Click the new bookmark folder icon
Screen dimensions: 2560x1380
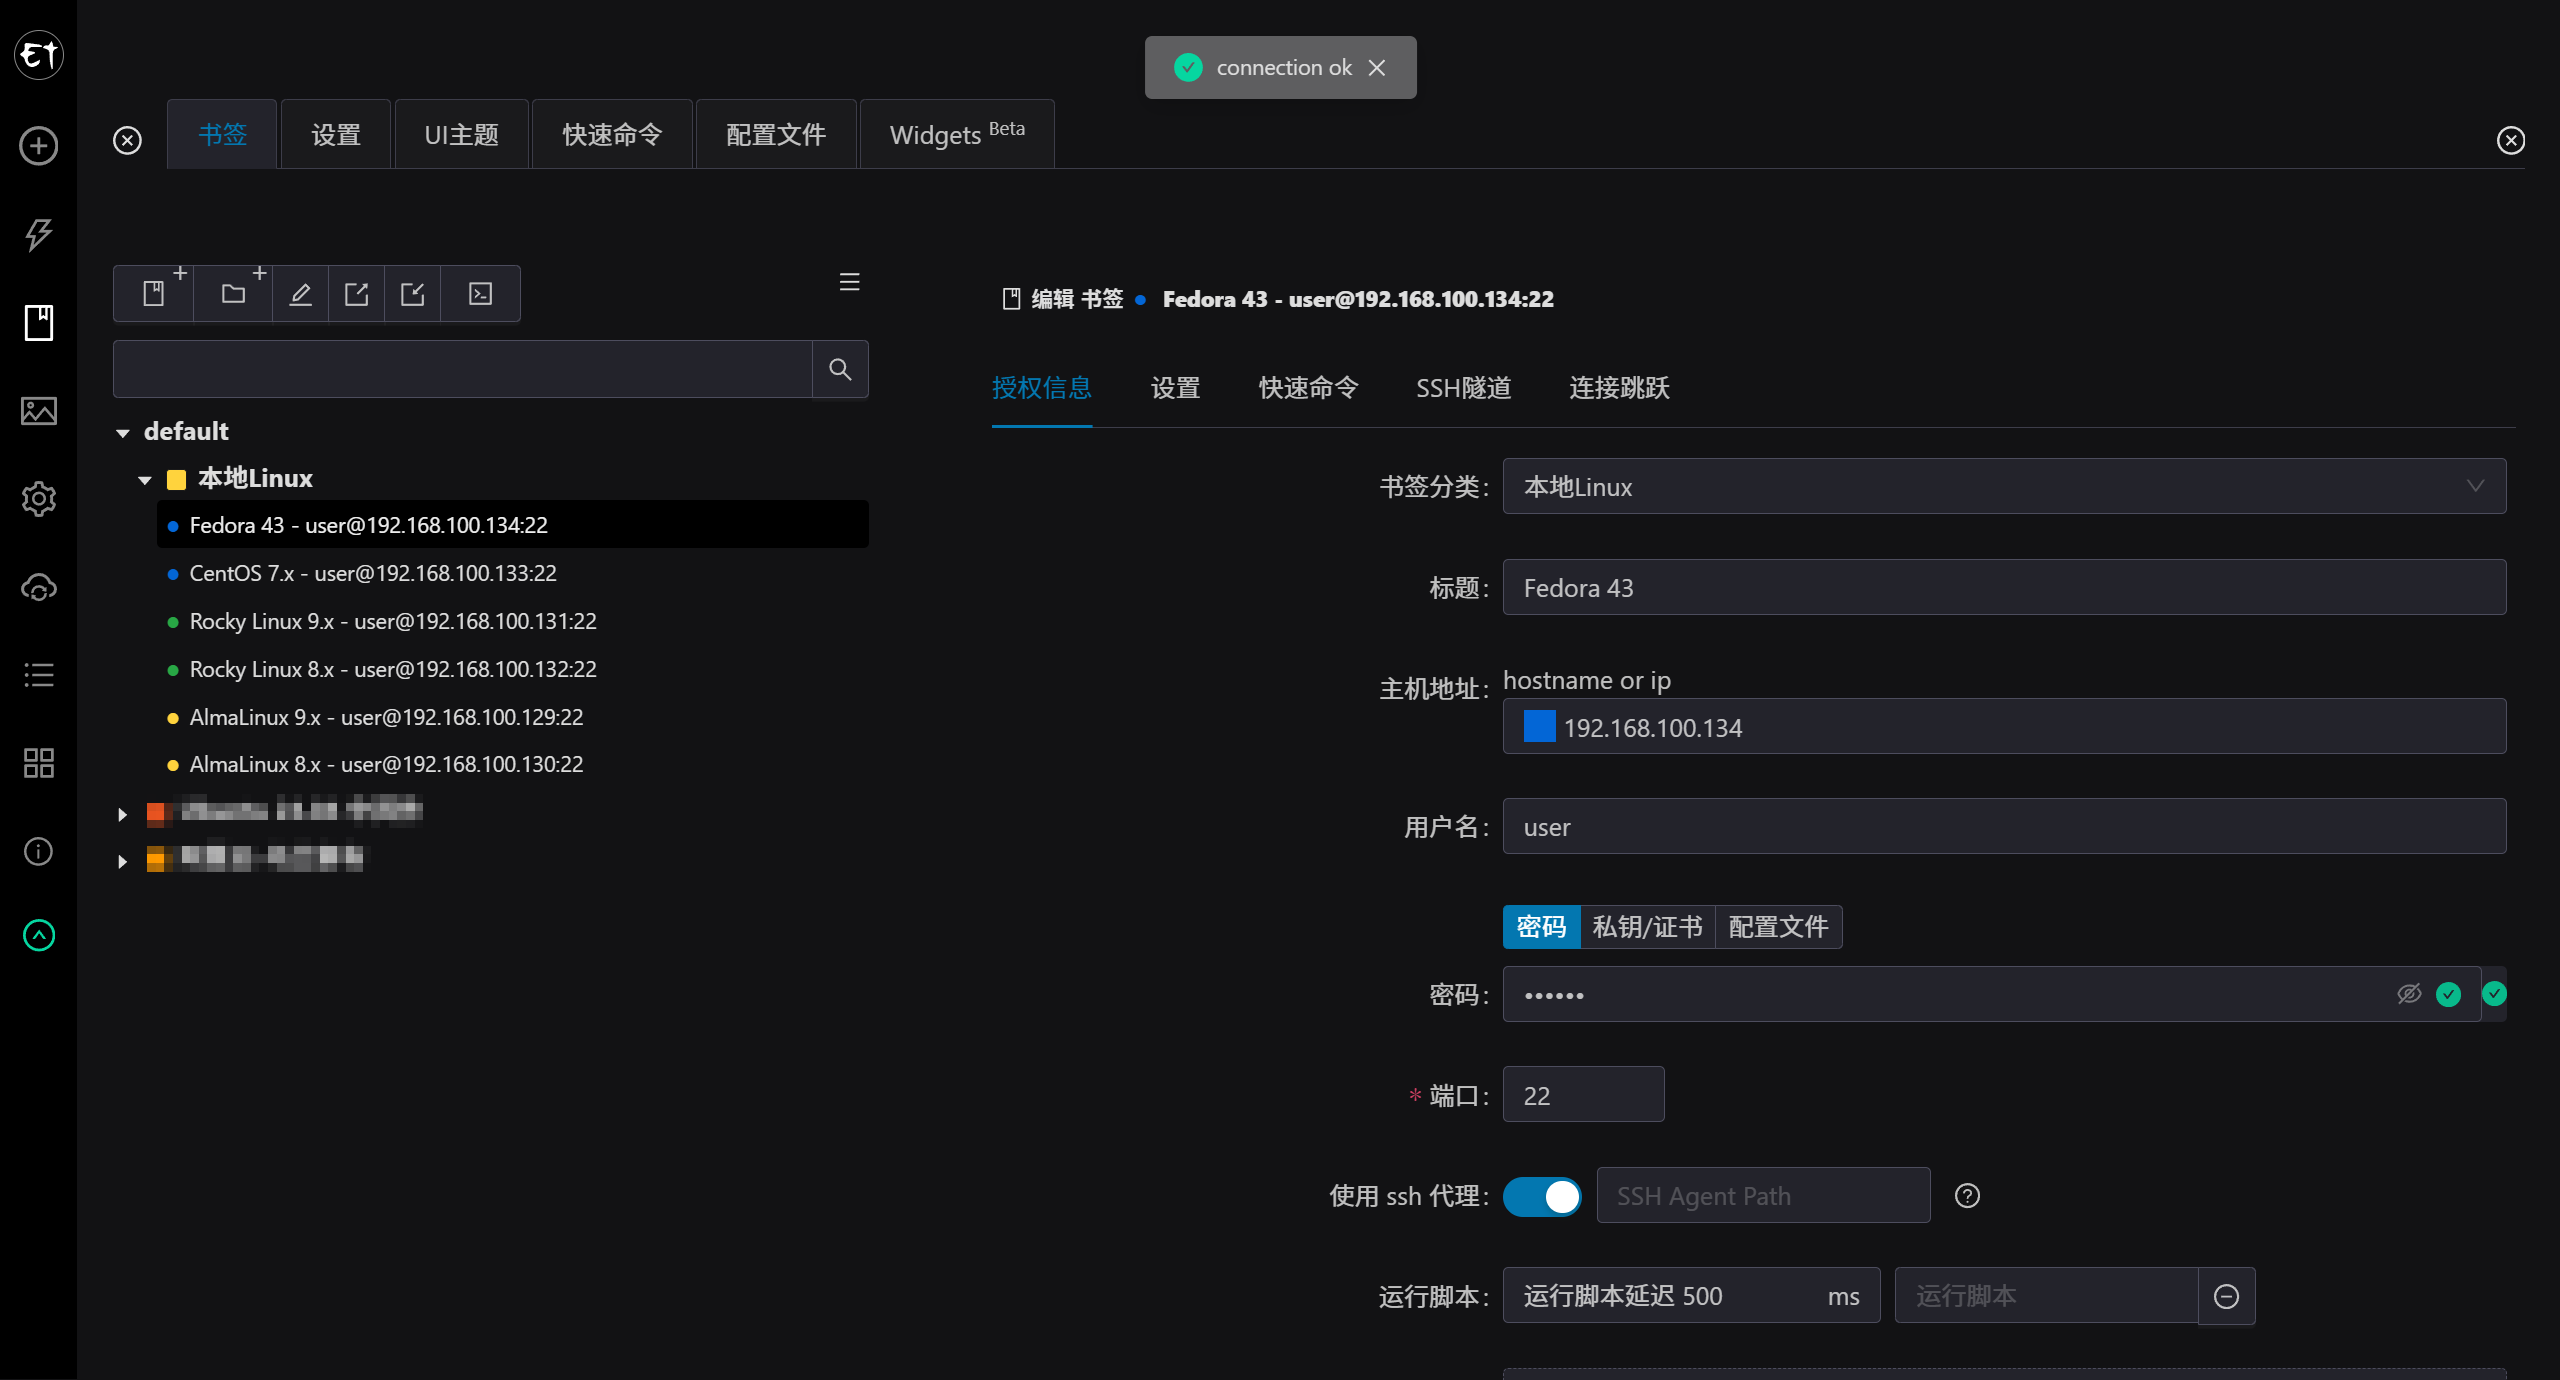(x=234, y=294)
